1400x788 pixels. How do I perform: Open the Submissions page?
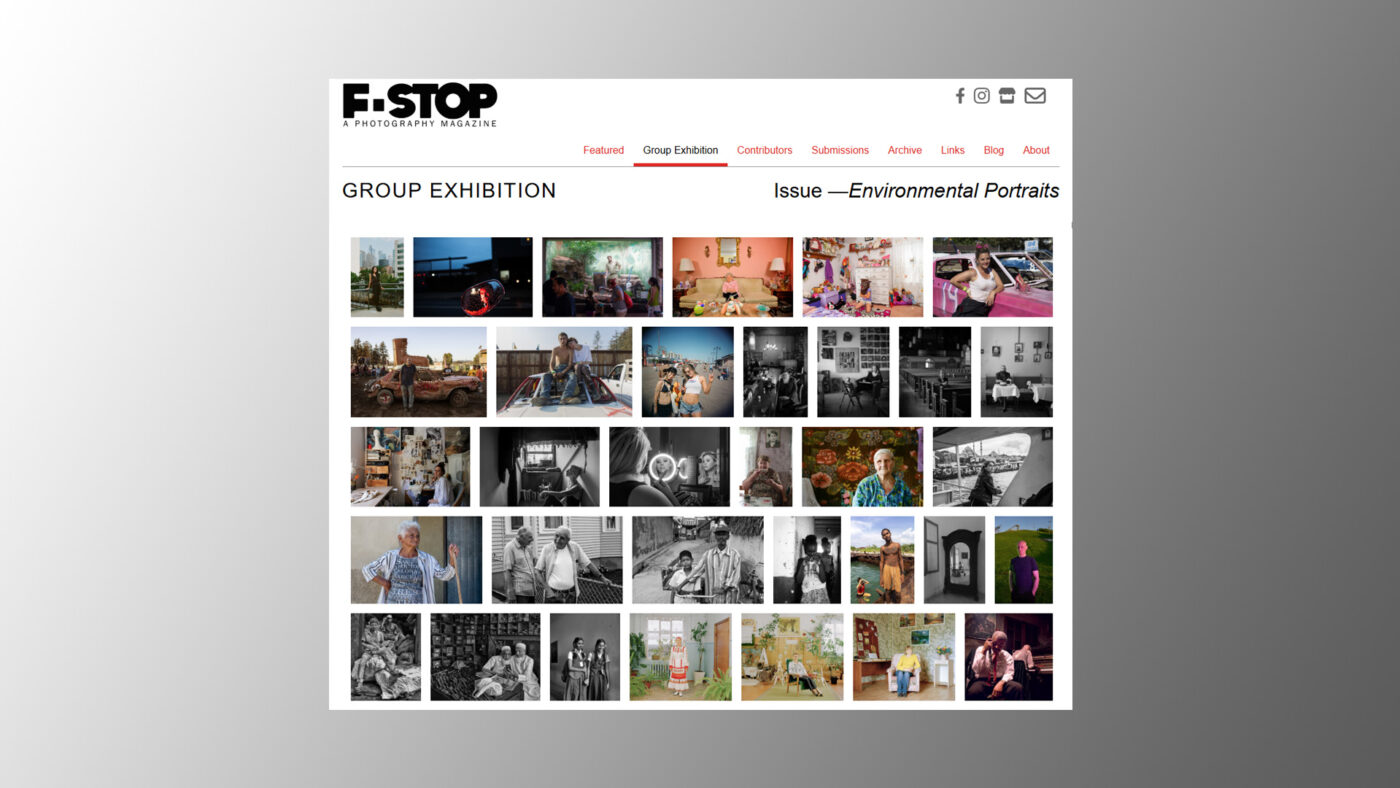pyautogui.click(x=840, y=150)
